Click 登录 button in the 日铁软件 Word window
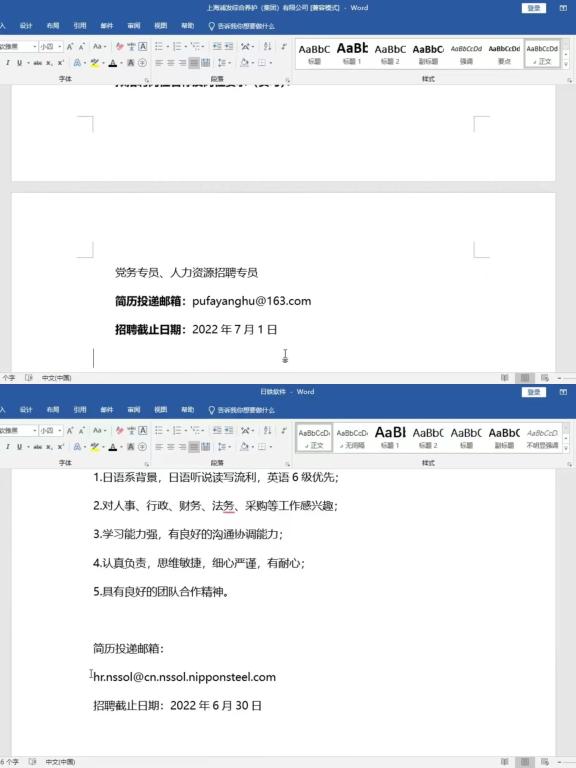 pyautogui.click(x=534, y=392)
